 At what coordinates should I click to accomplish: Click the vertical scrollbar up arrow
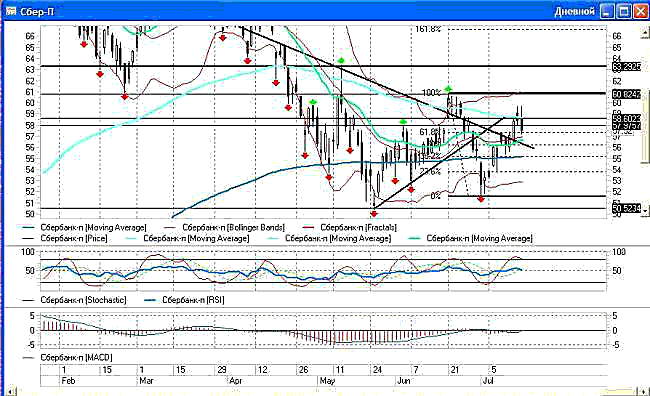pyautogui.click(x=645, y=32)
